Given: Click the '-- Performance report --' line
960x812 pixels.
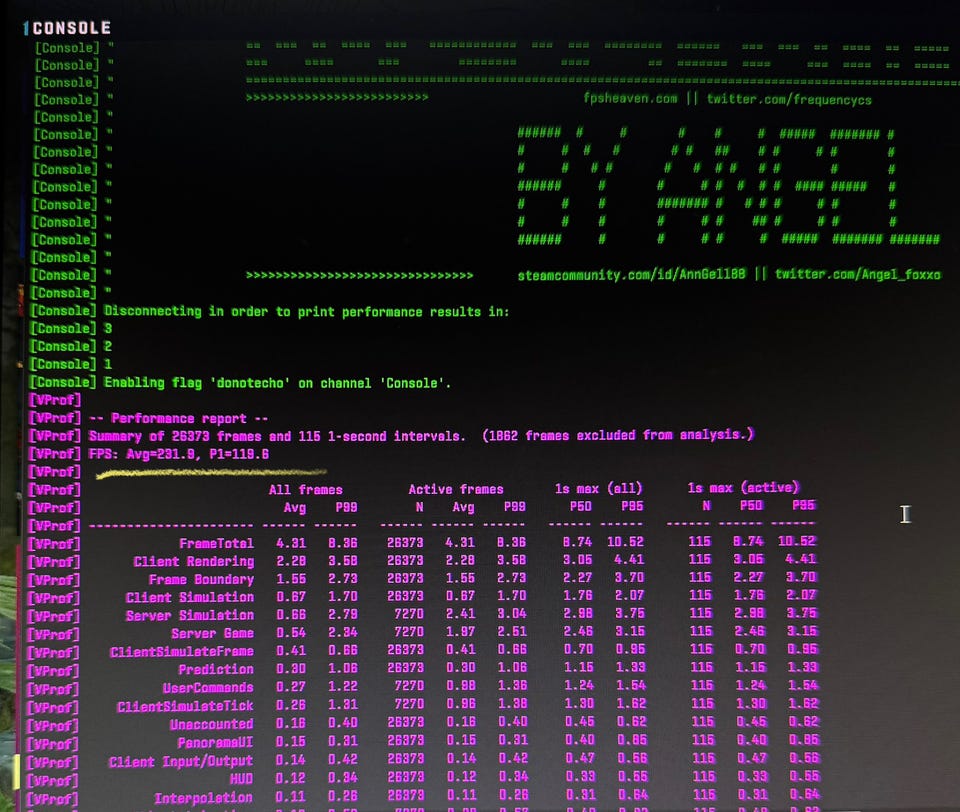Looking at the screenshot, I should coord(178,418).
